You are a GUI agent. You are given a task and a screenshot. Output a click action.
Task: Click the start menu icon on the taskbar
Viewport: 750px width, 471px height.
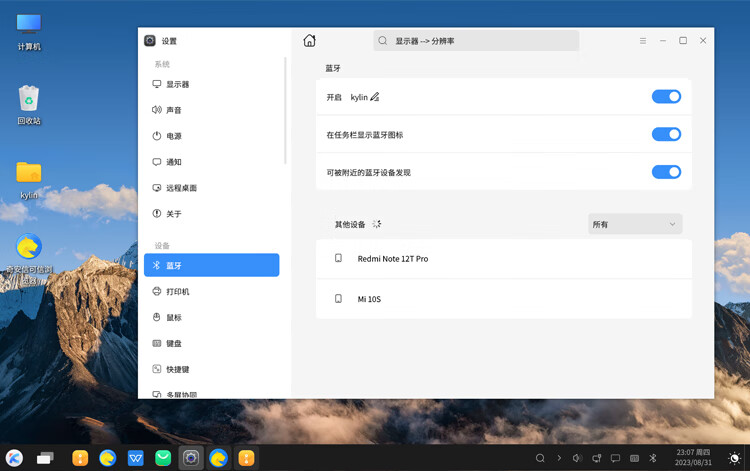point(15,458)
